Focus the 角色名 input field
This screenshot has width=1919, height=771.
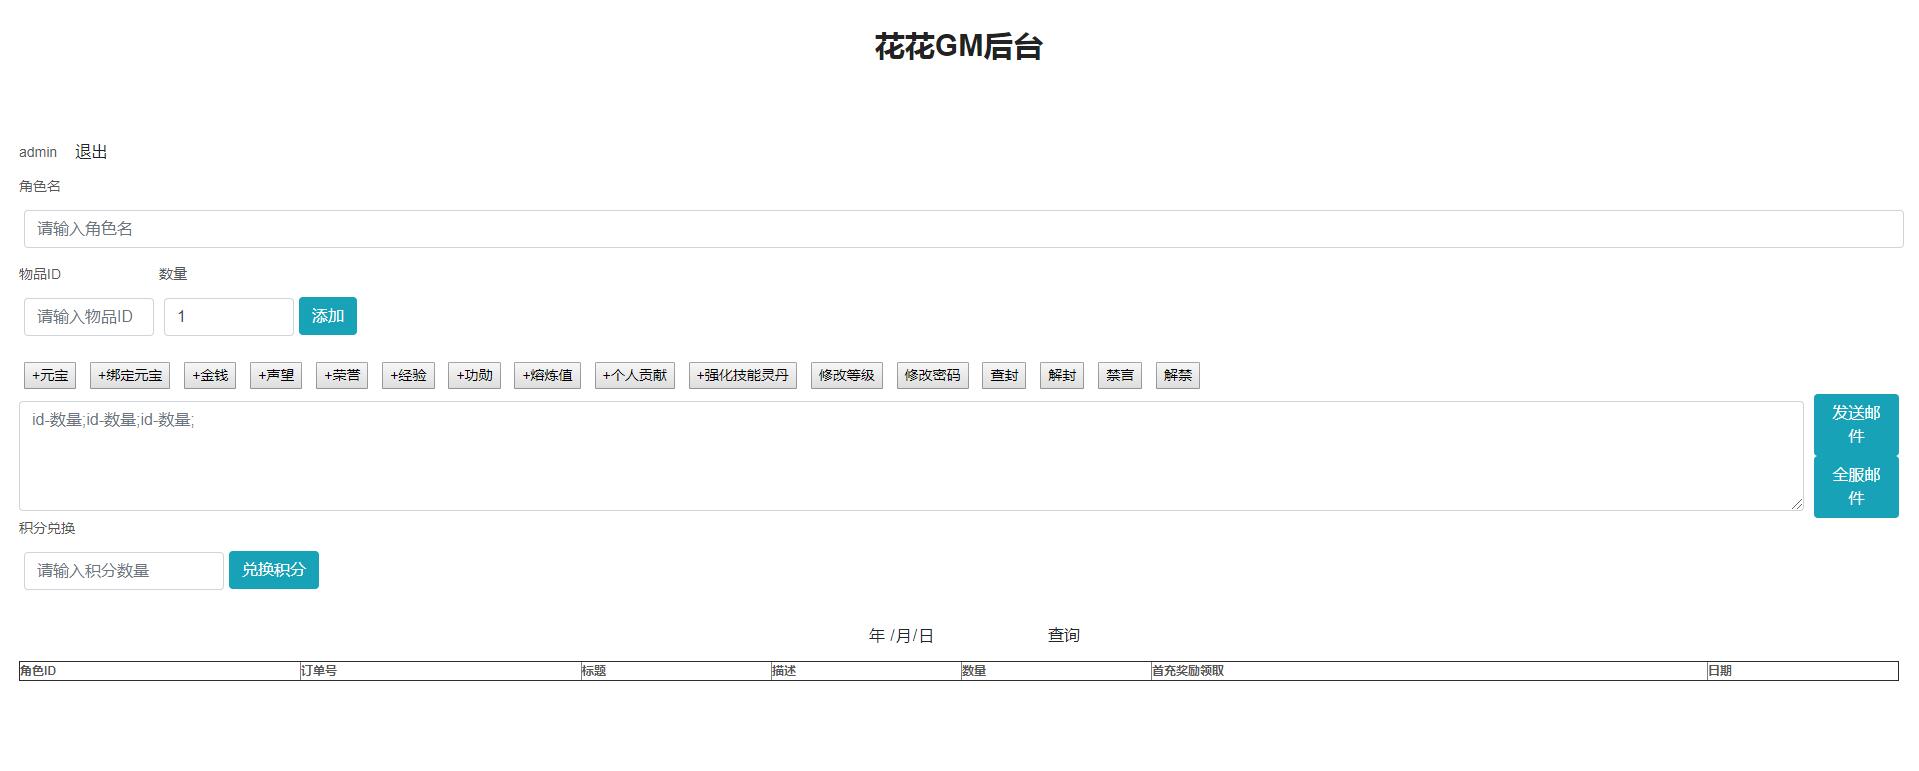[962, 229]
